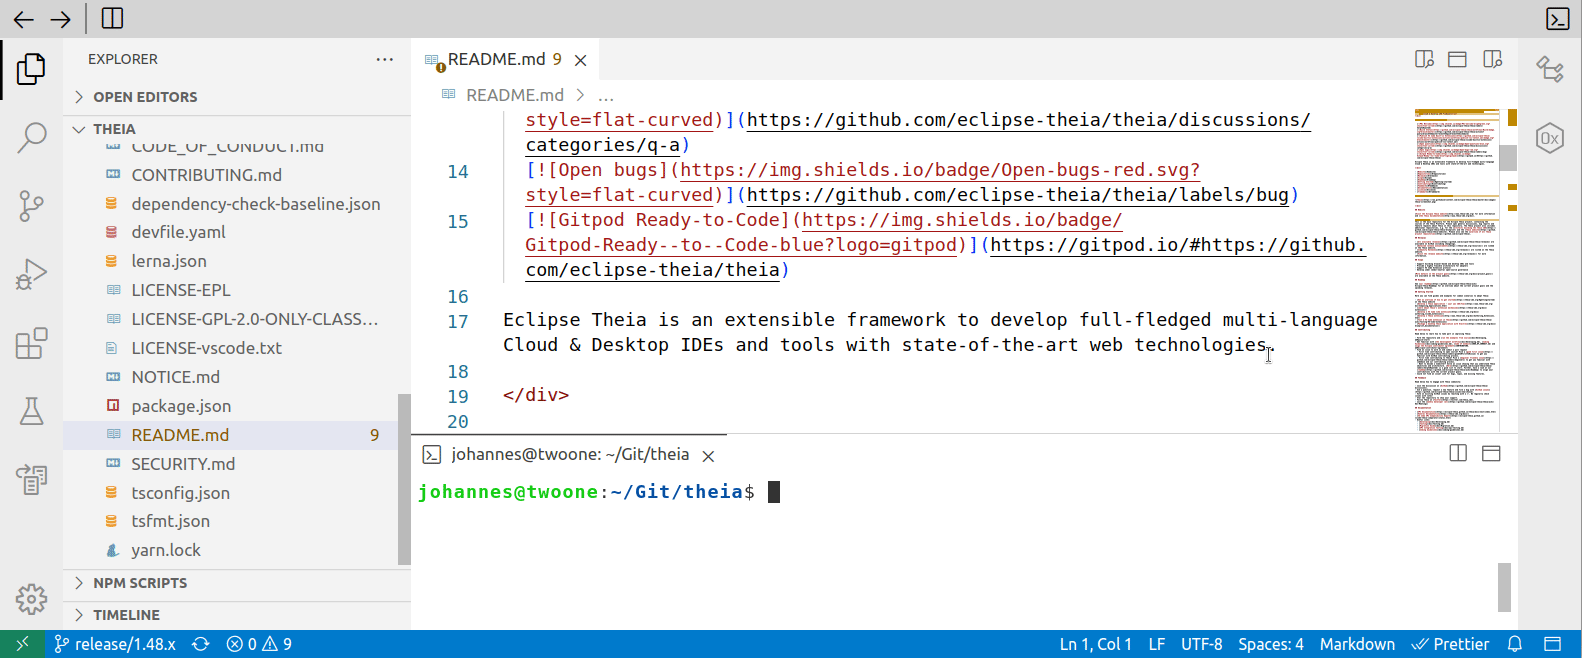Screen dimensions: 1582x658
Task: Close the terminal tab
Action: [708, 456]
